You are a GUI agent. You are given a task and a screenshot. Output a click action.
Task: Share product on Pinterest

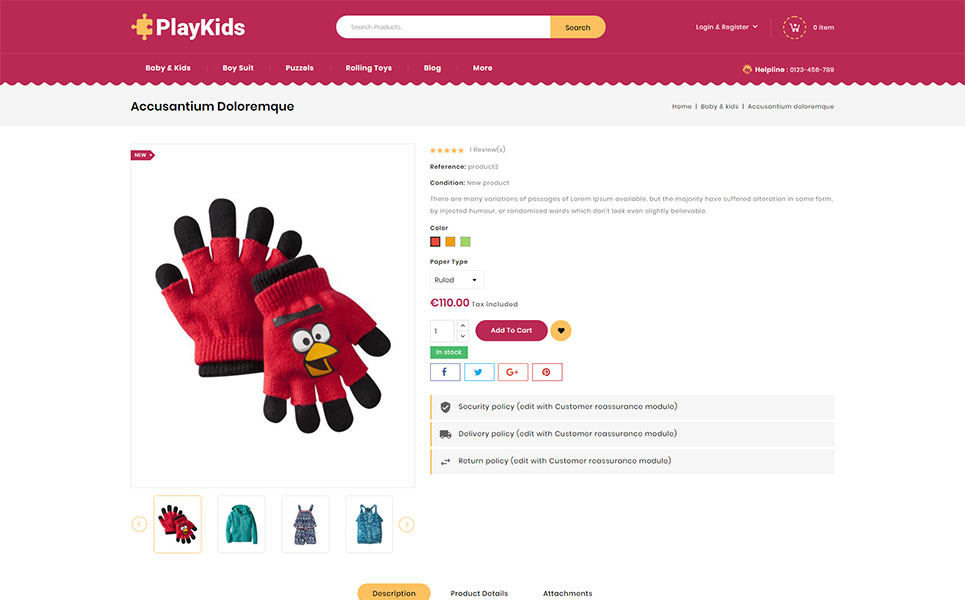coord(547,372)
